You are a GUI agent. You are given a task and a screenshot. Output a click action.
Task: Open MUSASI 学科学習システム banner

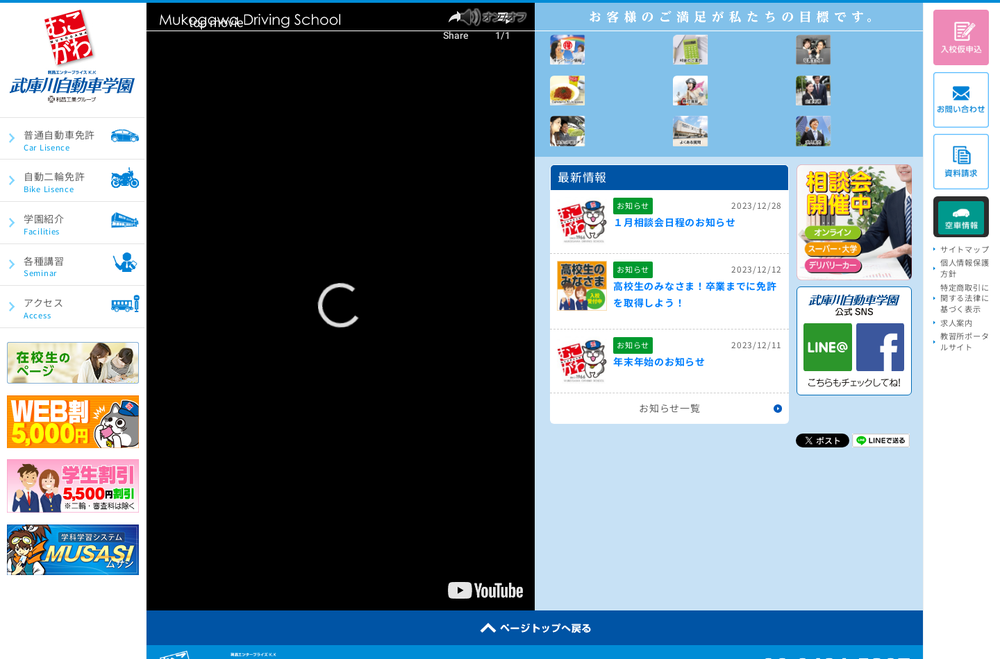(x=73, y=550)
